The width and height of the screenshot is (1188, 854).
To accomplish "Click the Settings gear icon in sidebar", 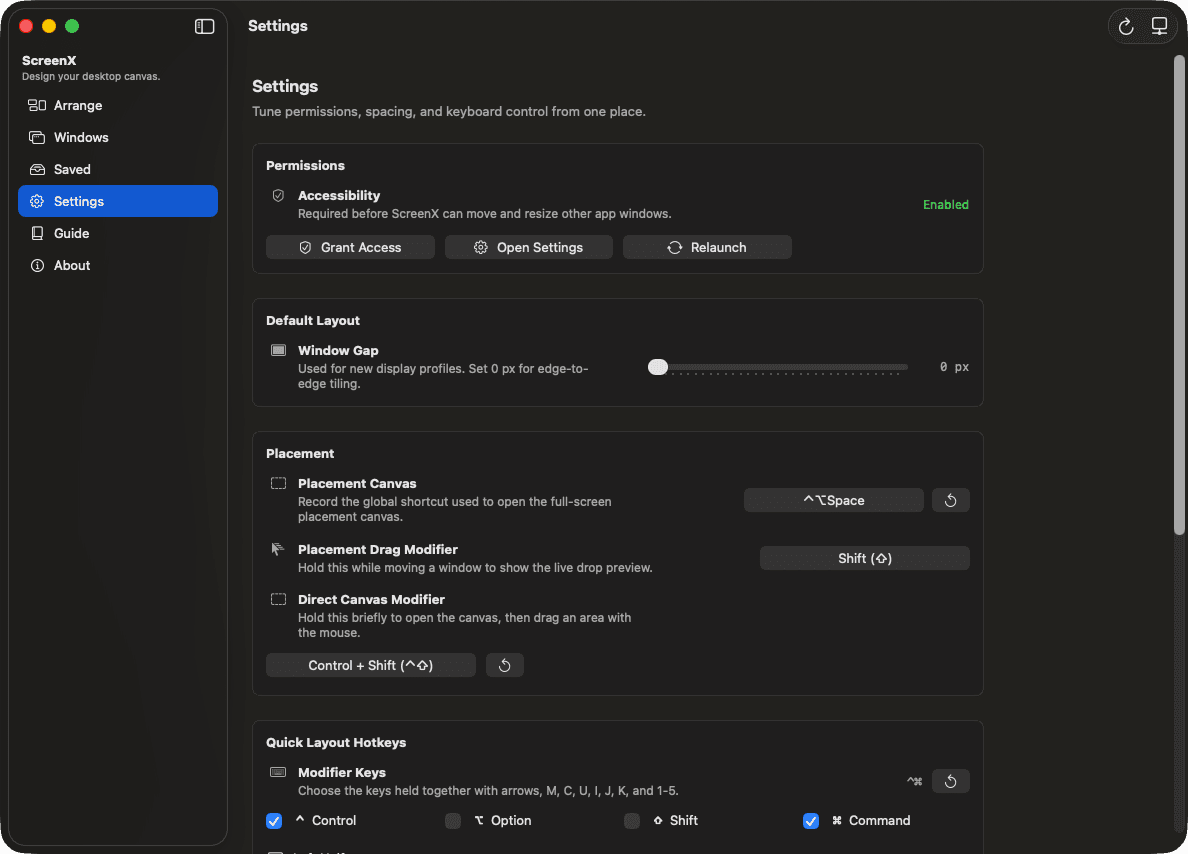I will (37, 201).
